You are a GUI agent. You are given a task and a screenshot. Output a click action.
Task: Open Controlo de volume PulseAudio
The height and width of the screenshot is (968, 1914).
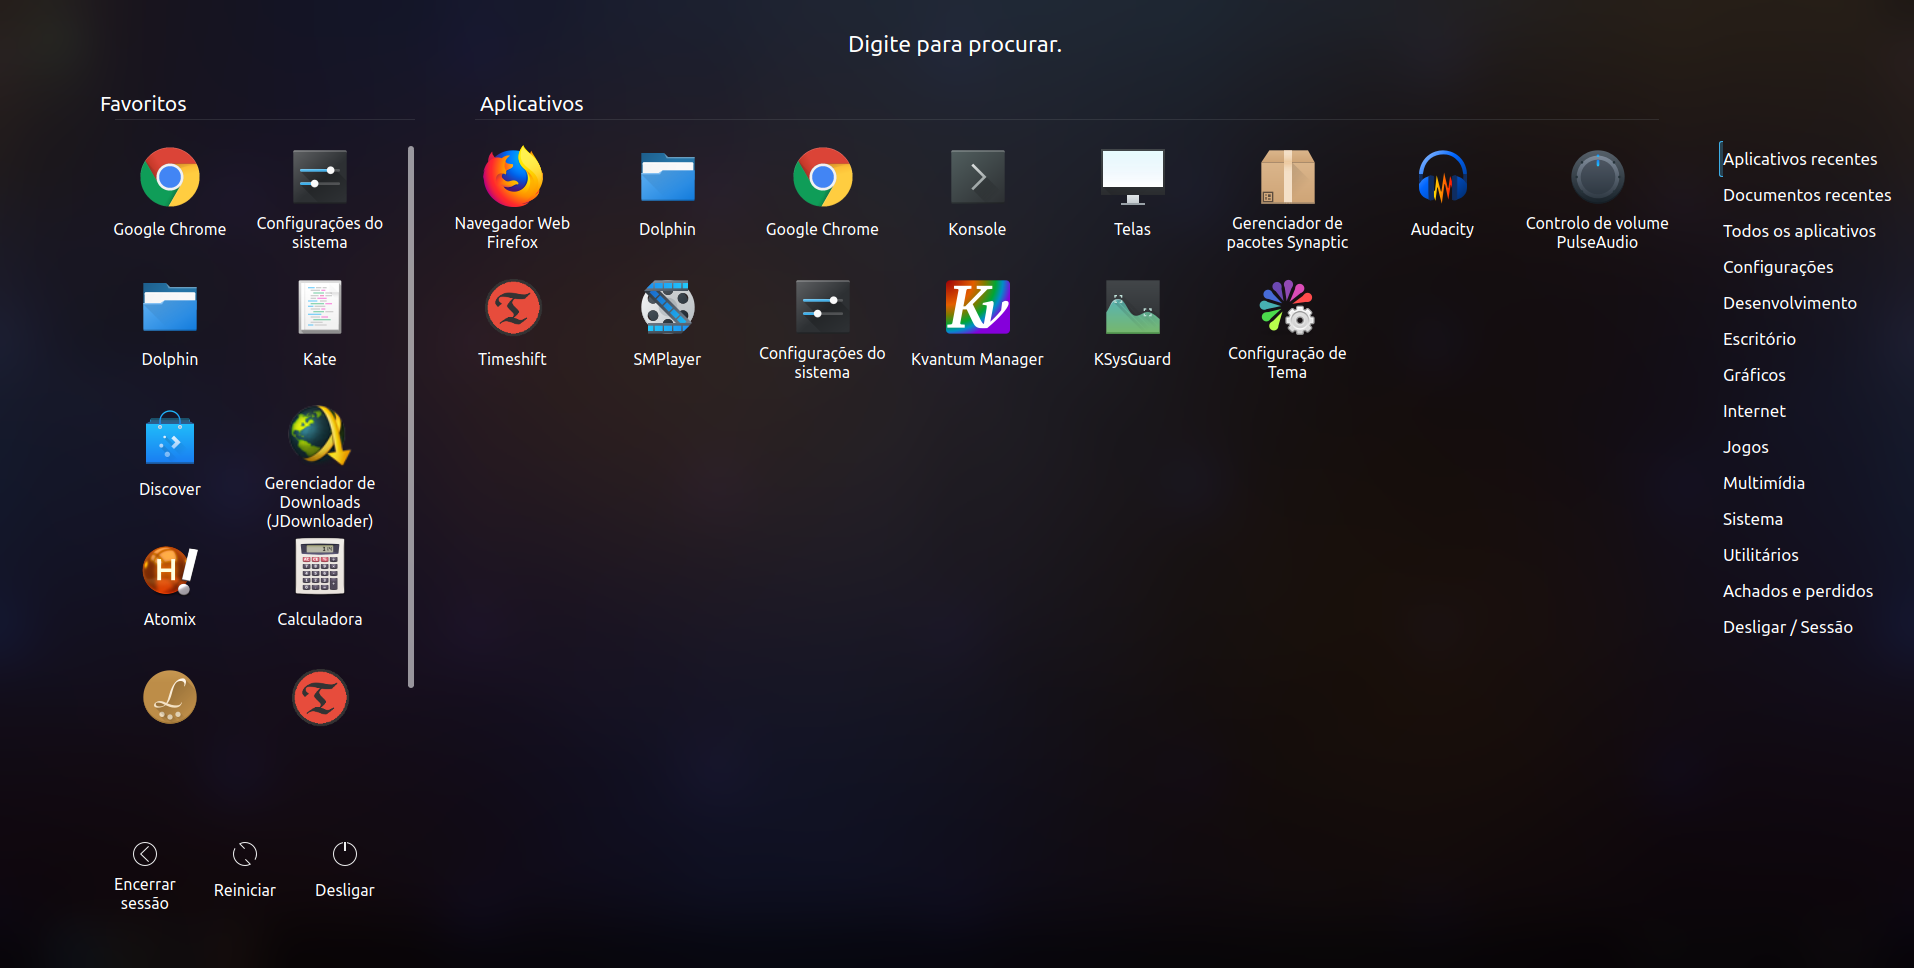pyautogui.click(x=1597, y=198)
